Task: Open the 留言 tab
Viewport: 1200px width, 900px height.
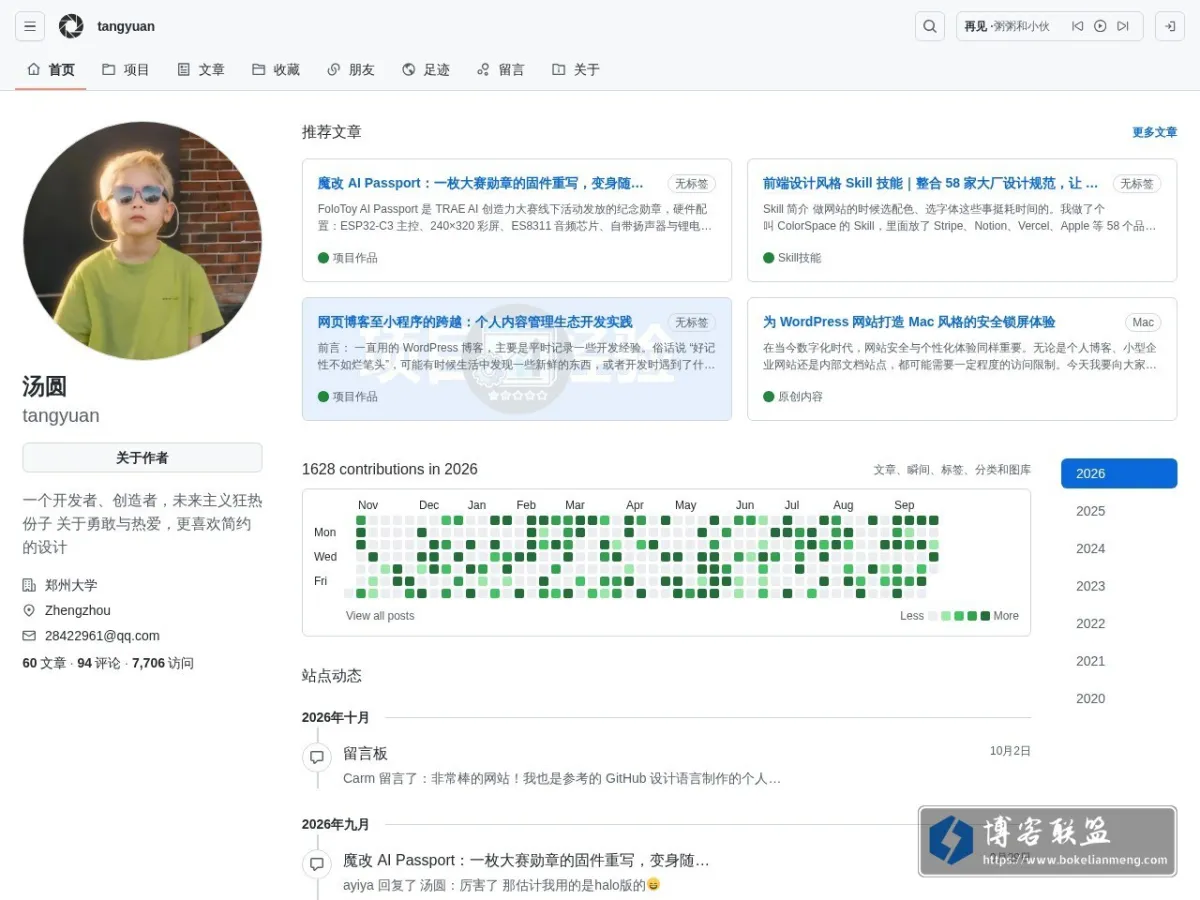Action: pyautogui.click(x=501, y=70)
